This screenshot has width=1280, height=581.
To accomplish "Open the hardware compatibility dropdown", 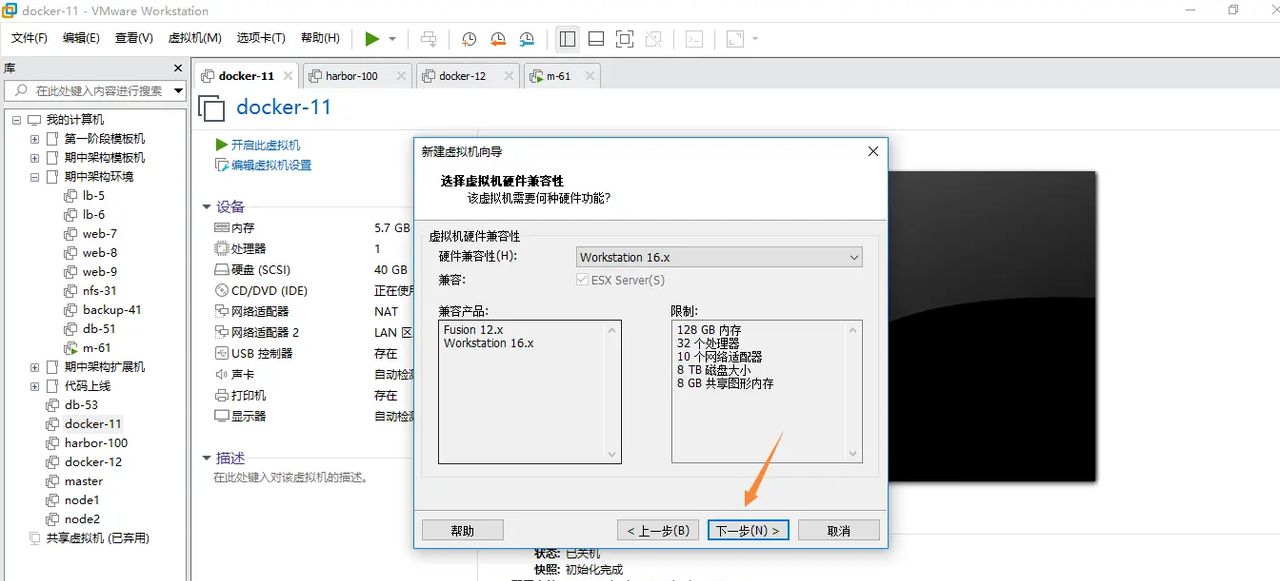I will pos(854,257).
